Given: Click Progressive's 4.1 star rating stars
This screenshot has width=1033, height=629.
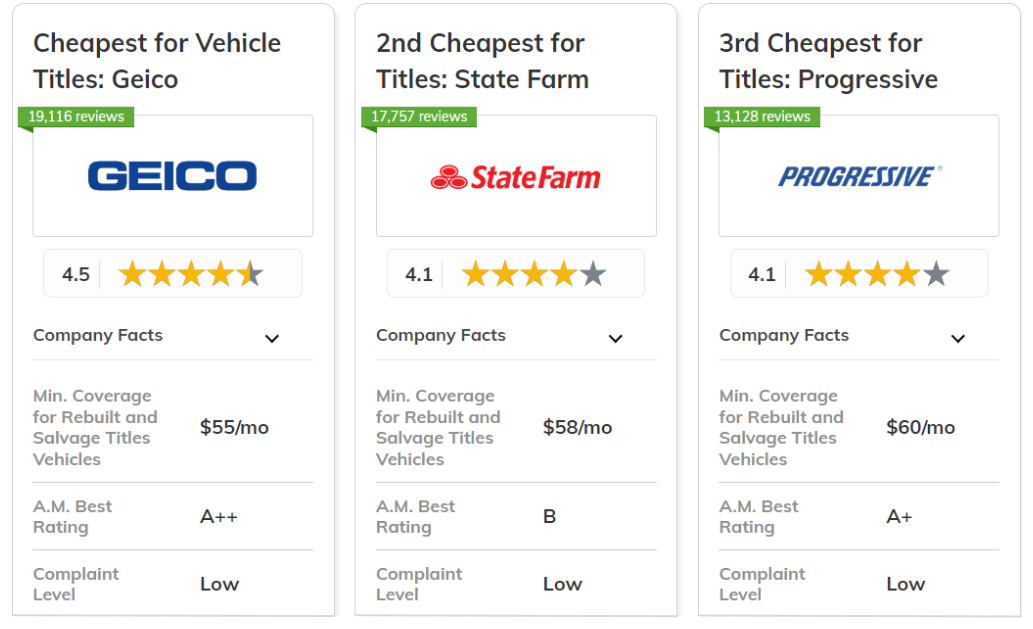Looking at the screenshot, I should 878,274.
